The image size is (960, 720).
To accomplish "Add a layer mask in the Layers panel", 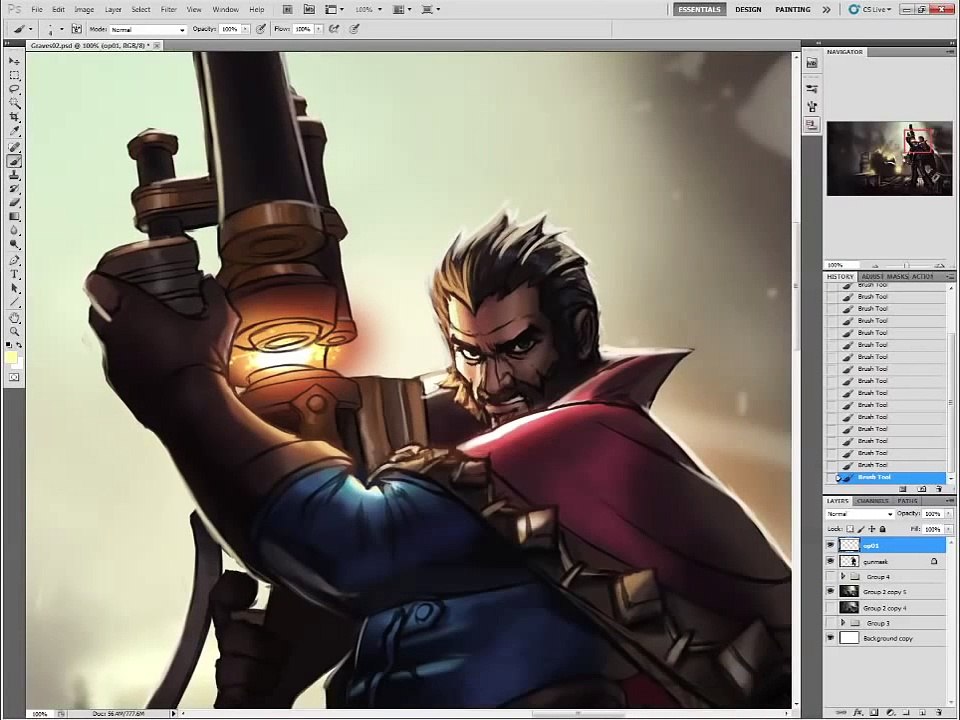I will (874, 712).
